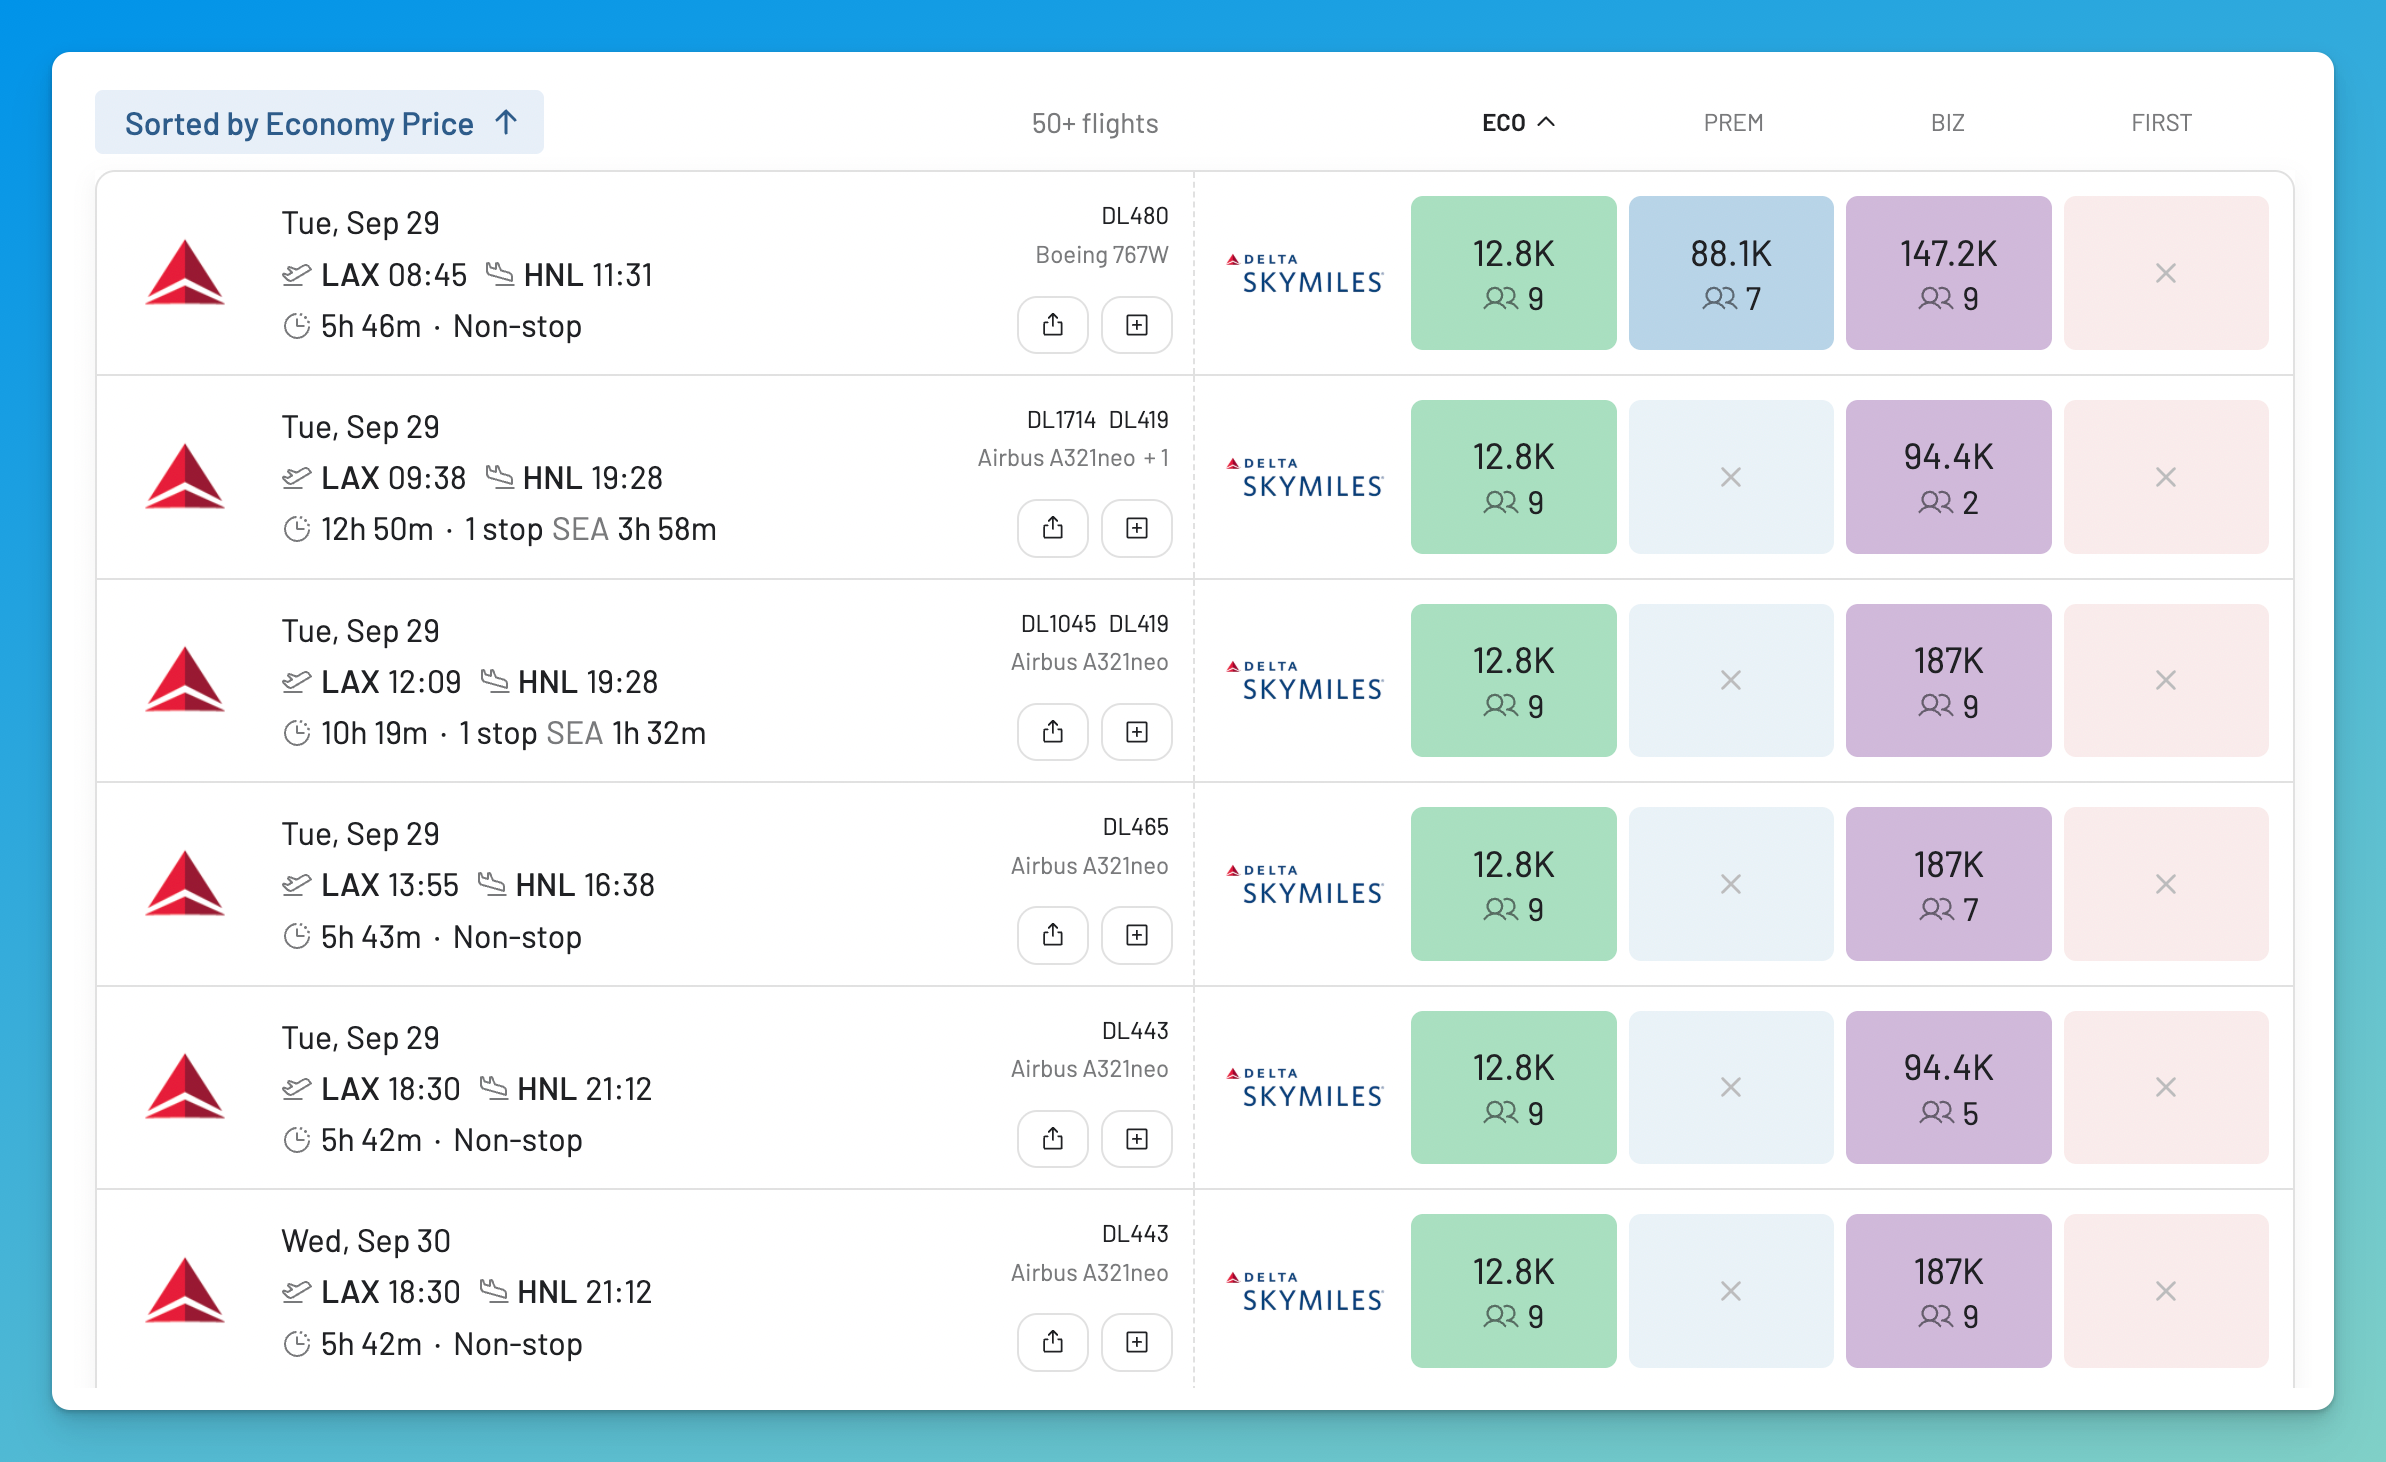The height and width of the screenshot is (1462, 2386).
Task: Click Airbus A321neo + 1 aircraft text
Action: (1073, 458)
